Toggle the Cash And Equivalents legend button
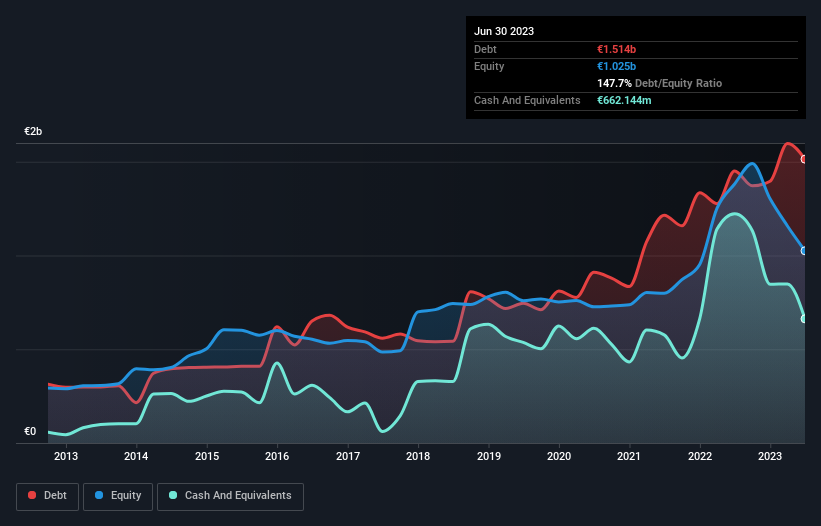Viewport: 821px width, 526px height. coord(230,496)
